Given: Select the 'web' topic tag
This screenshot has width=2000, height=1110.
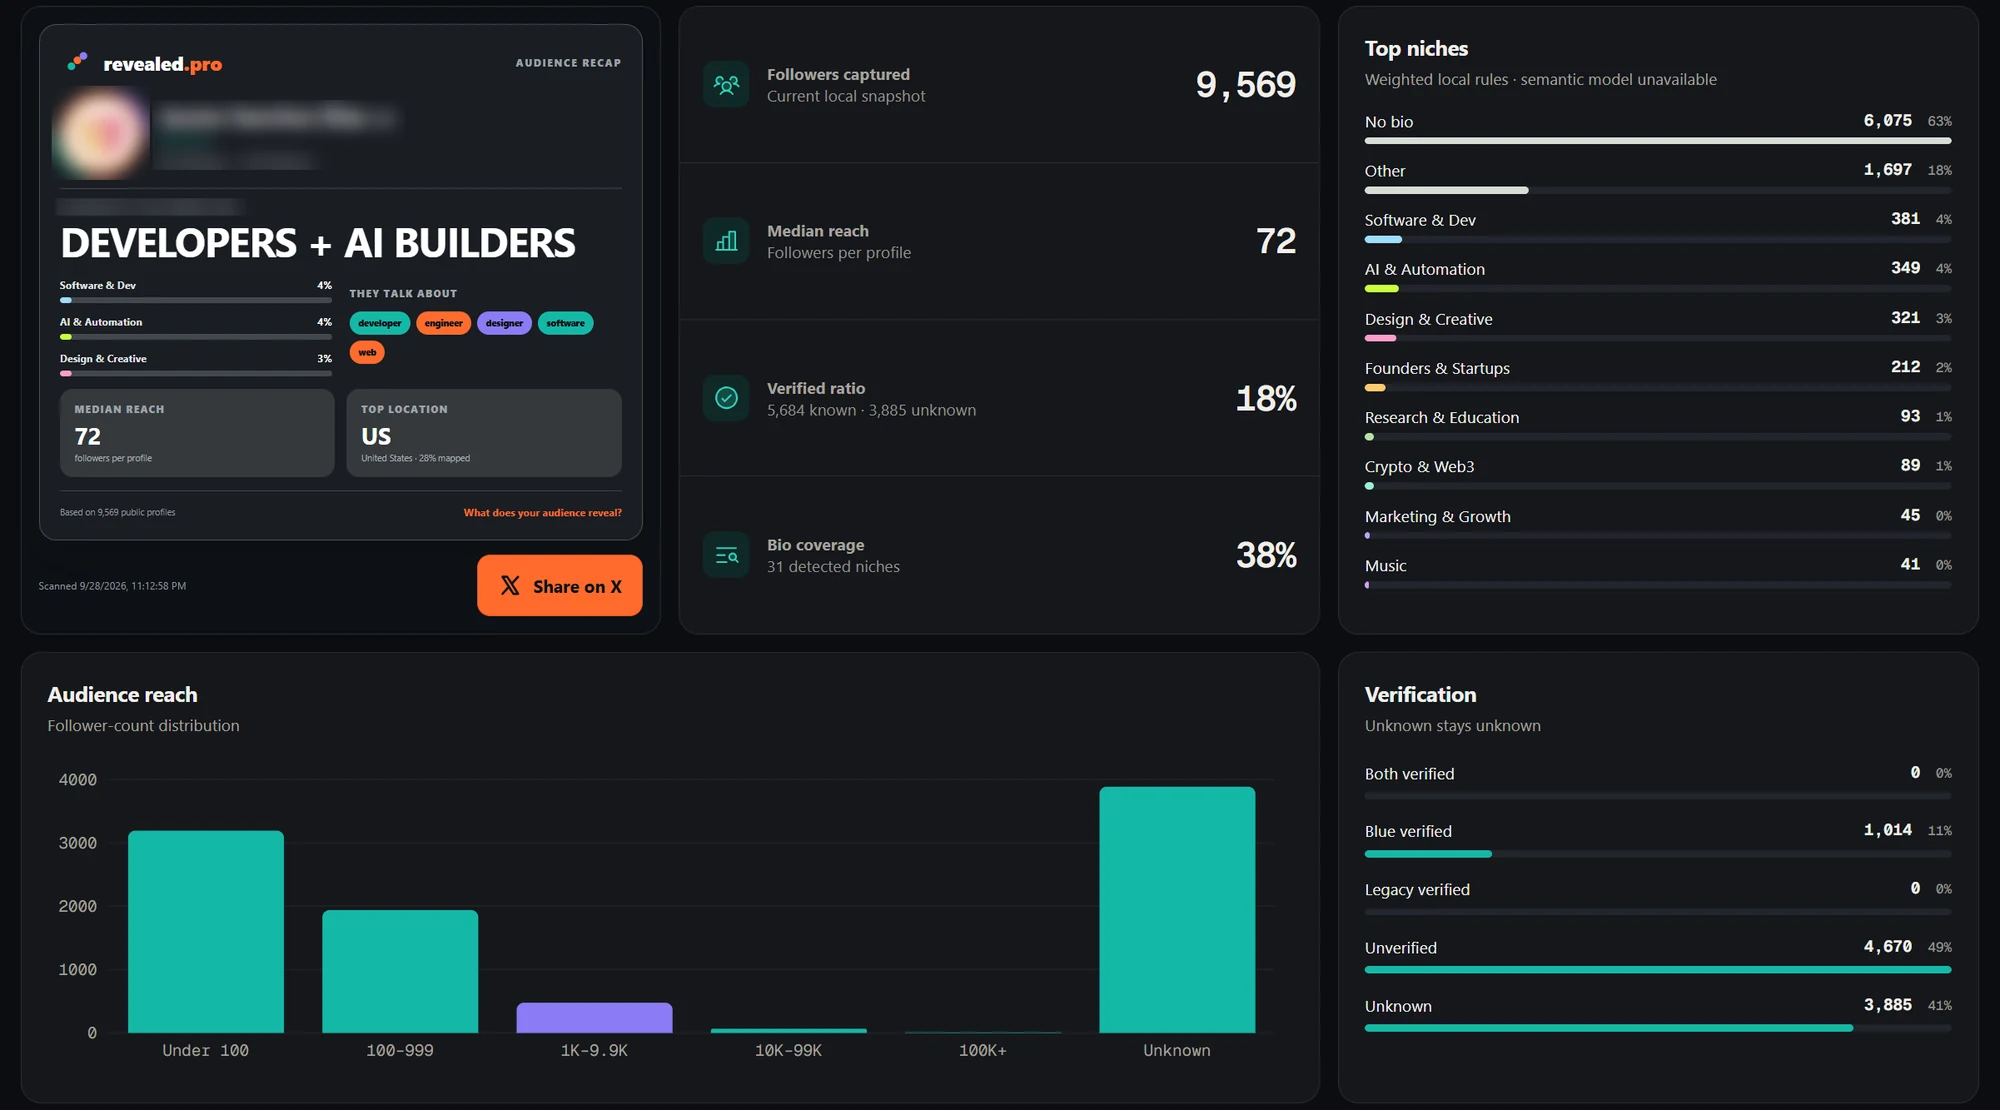Looking at the screenshot, I should point(367,352).
